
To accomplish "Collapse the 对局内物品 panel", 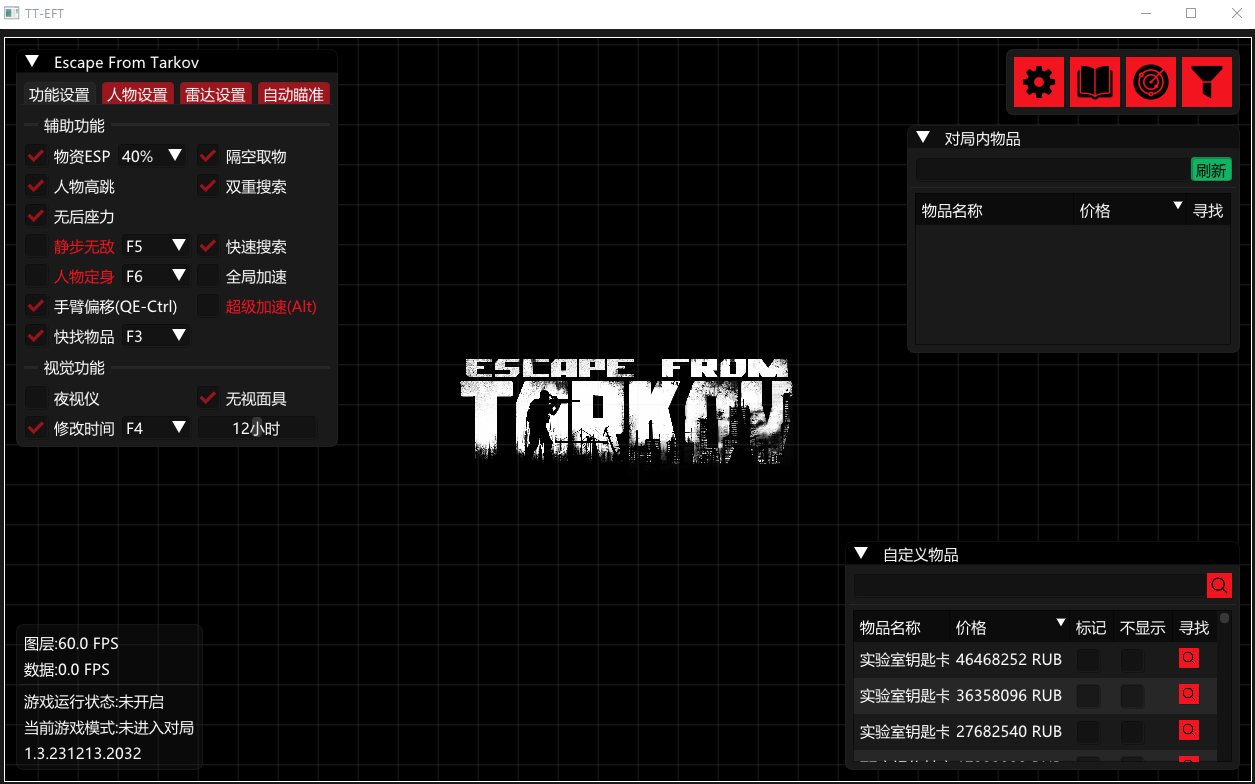I will 923,138.
